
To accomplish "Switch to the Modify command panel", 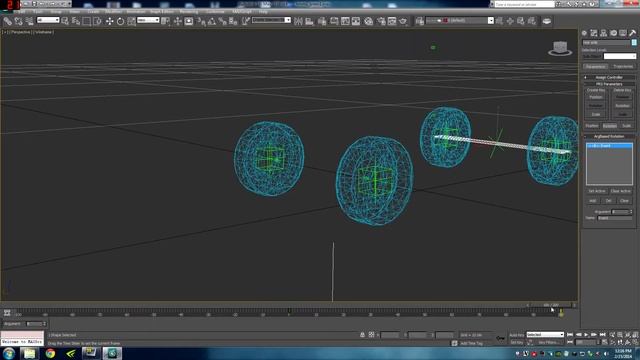I will click(x=594, y=33).
